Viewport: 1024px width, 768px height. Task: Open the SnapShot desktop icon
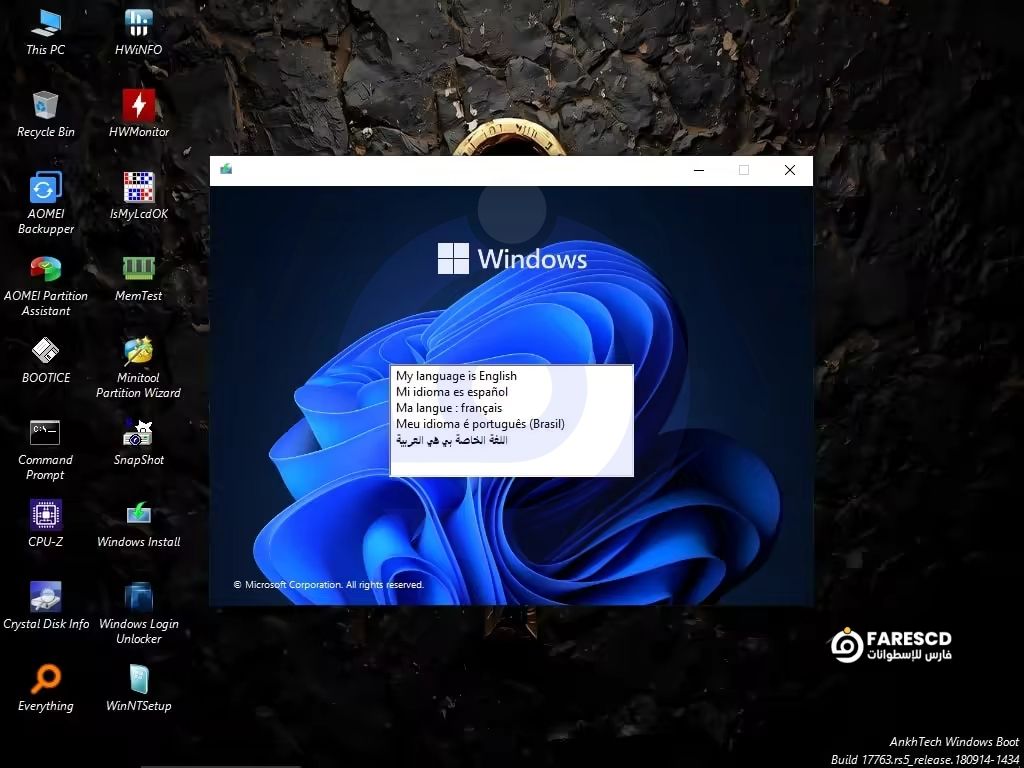click(x=138, y=433)
